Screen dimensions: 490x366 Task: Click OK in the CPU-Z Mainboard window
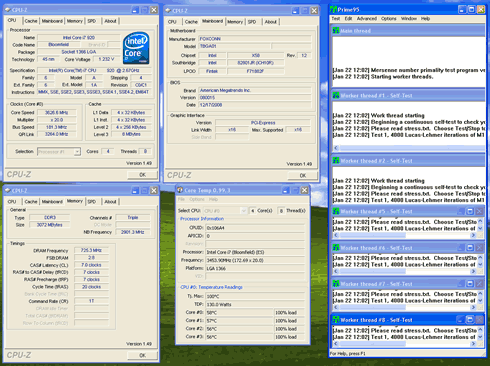pyautogui.click(x=303, y=175)
